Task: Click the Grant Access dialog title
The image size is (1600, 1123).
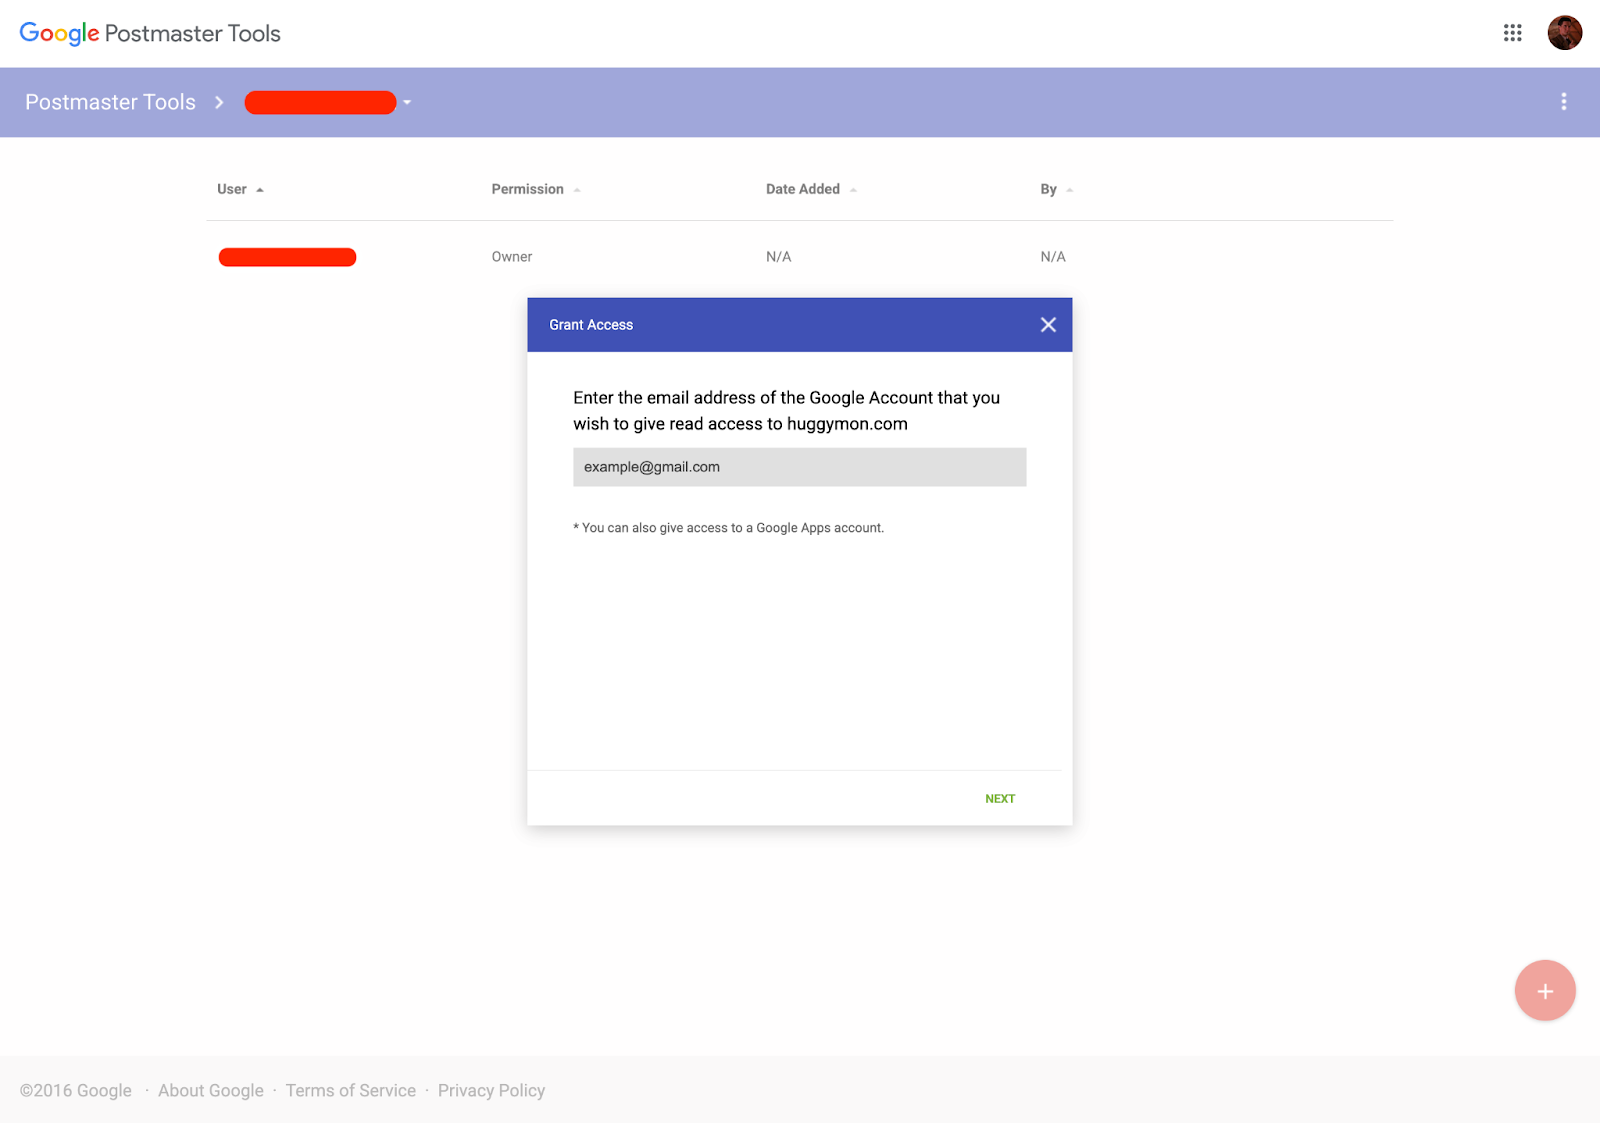Action: click(x=591, y=325)
